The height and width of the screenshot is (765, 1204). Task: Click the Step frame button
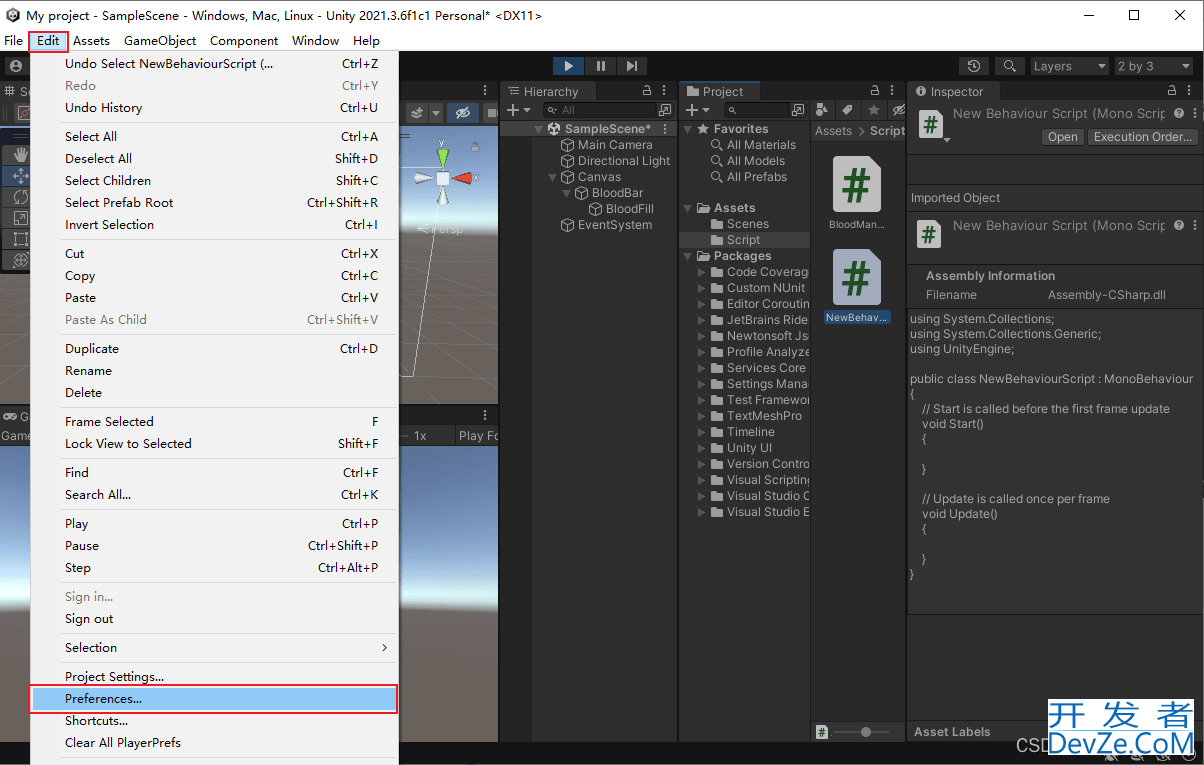point(632,66)
